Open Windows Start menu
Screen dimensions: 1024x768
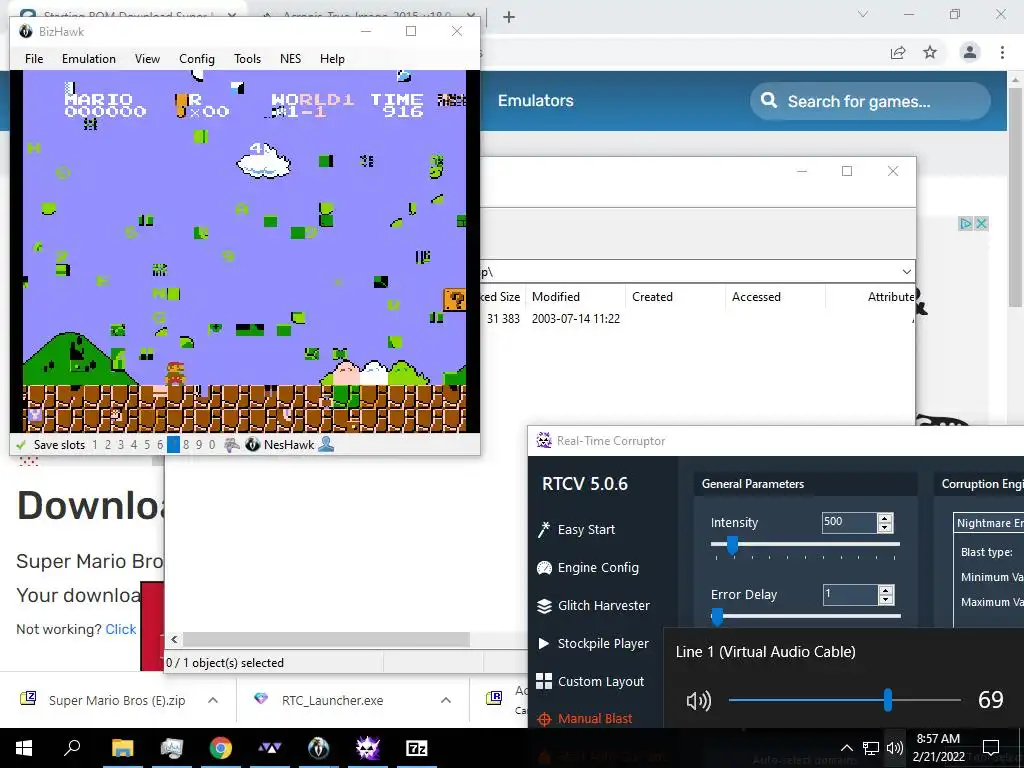pos(24,748)
